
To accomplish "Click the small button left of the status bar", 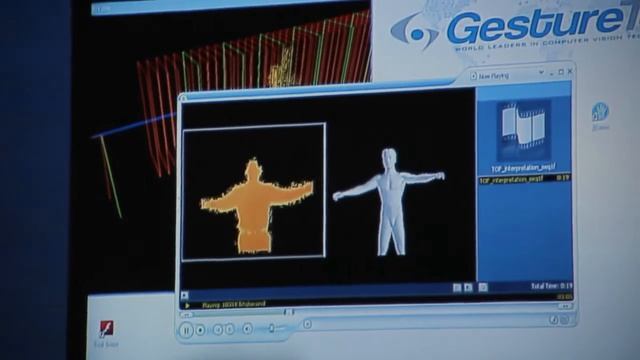I will pos(184,295).
